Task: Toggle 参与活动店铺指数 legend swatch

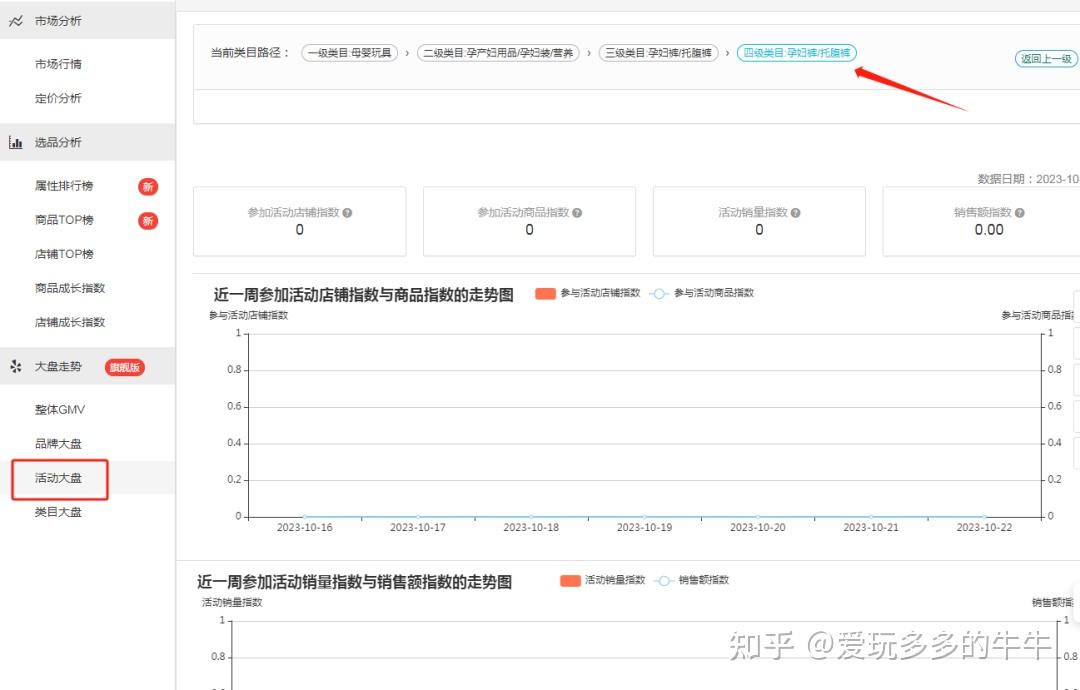Action: point(545,294)
